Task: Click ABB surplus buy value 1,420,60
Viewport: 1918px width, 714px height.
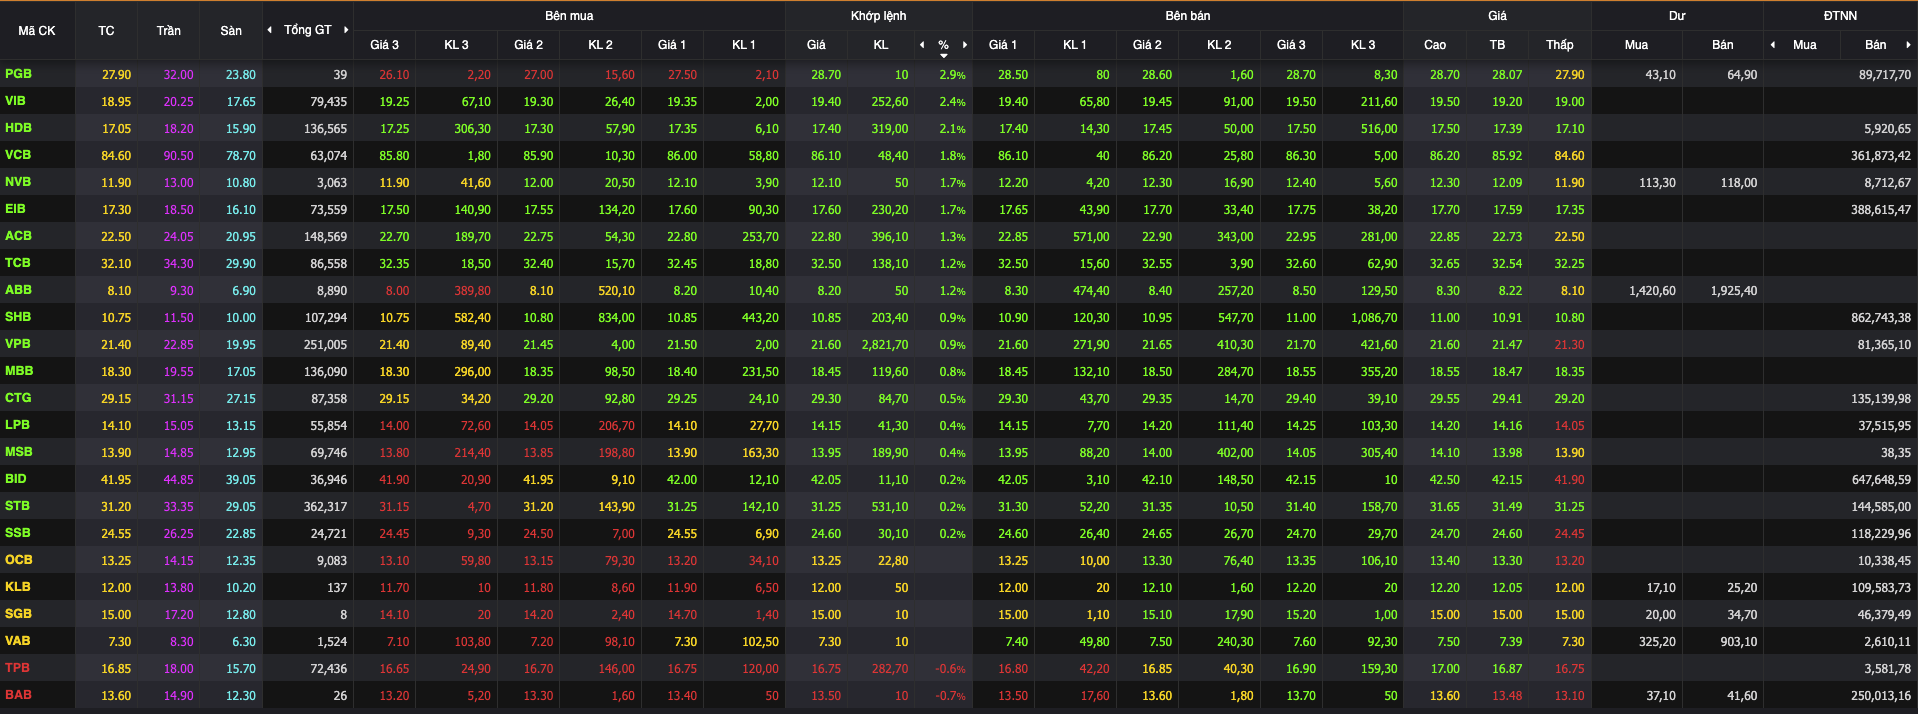Action: point(1652,291)
